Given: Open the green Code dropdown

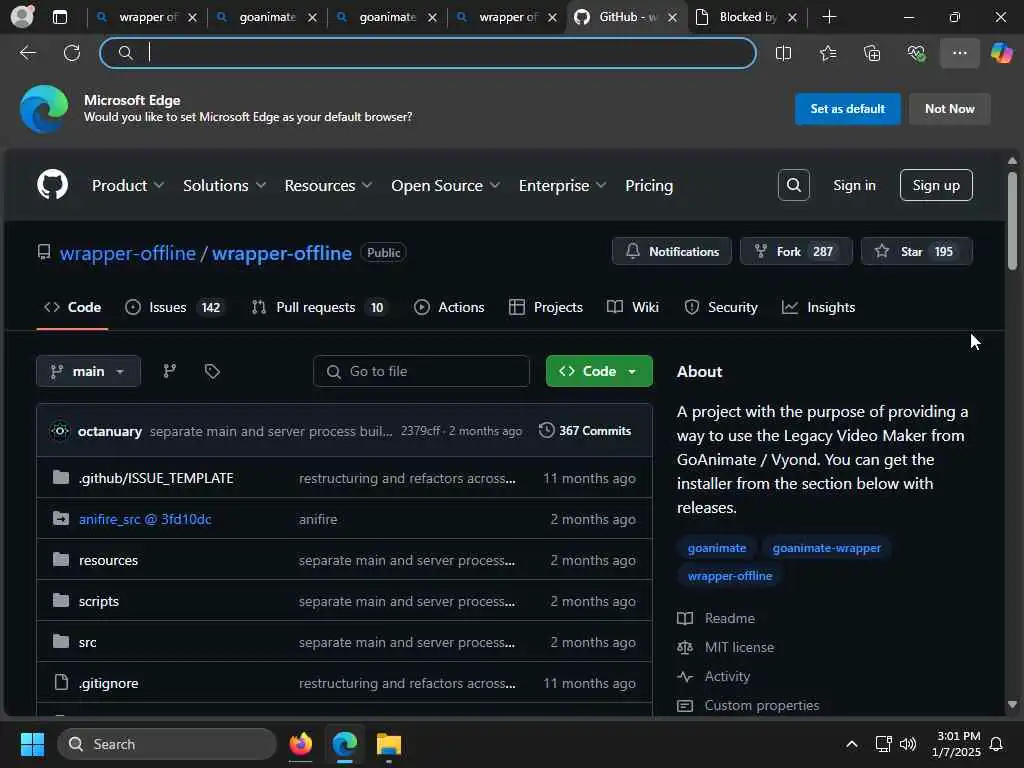Looking at the screenshot, I should pyautogui.click(x=599, y=371).
